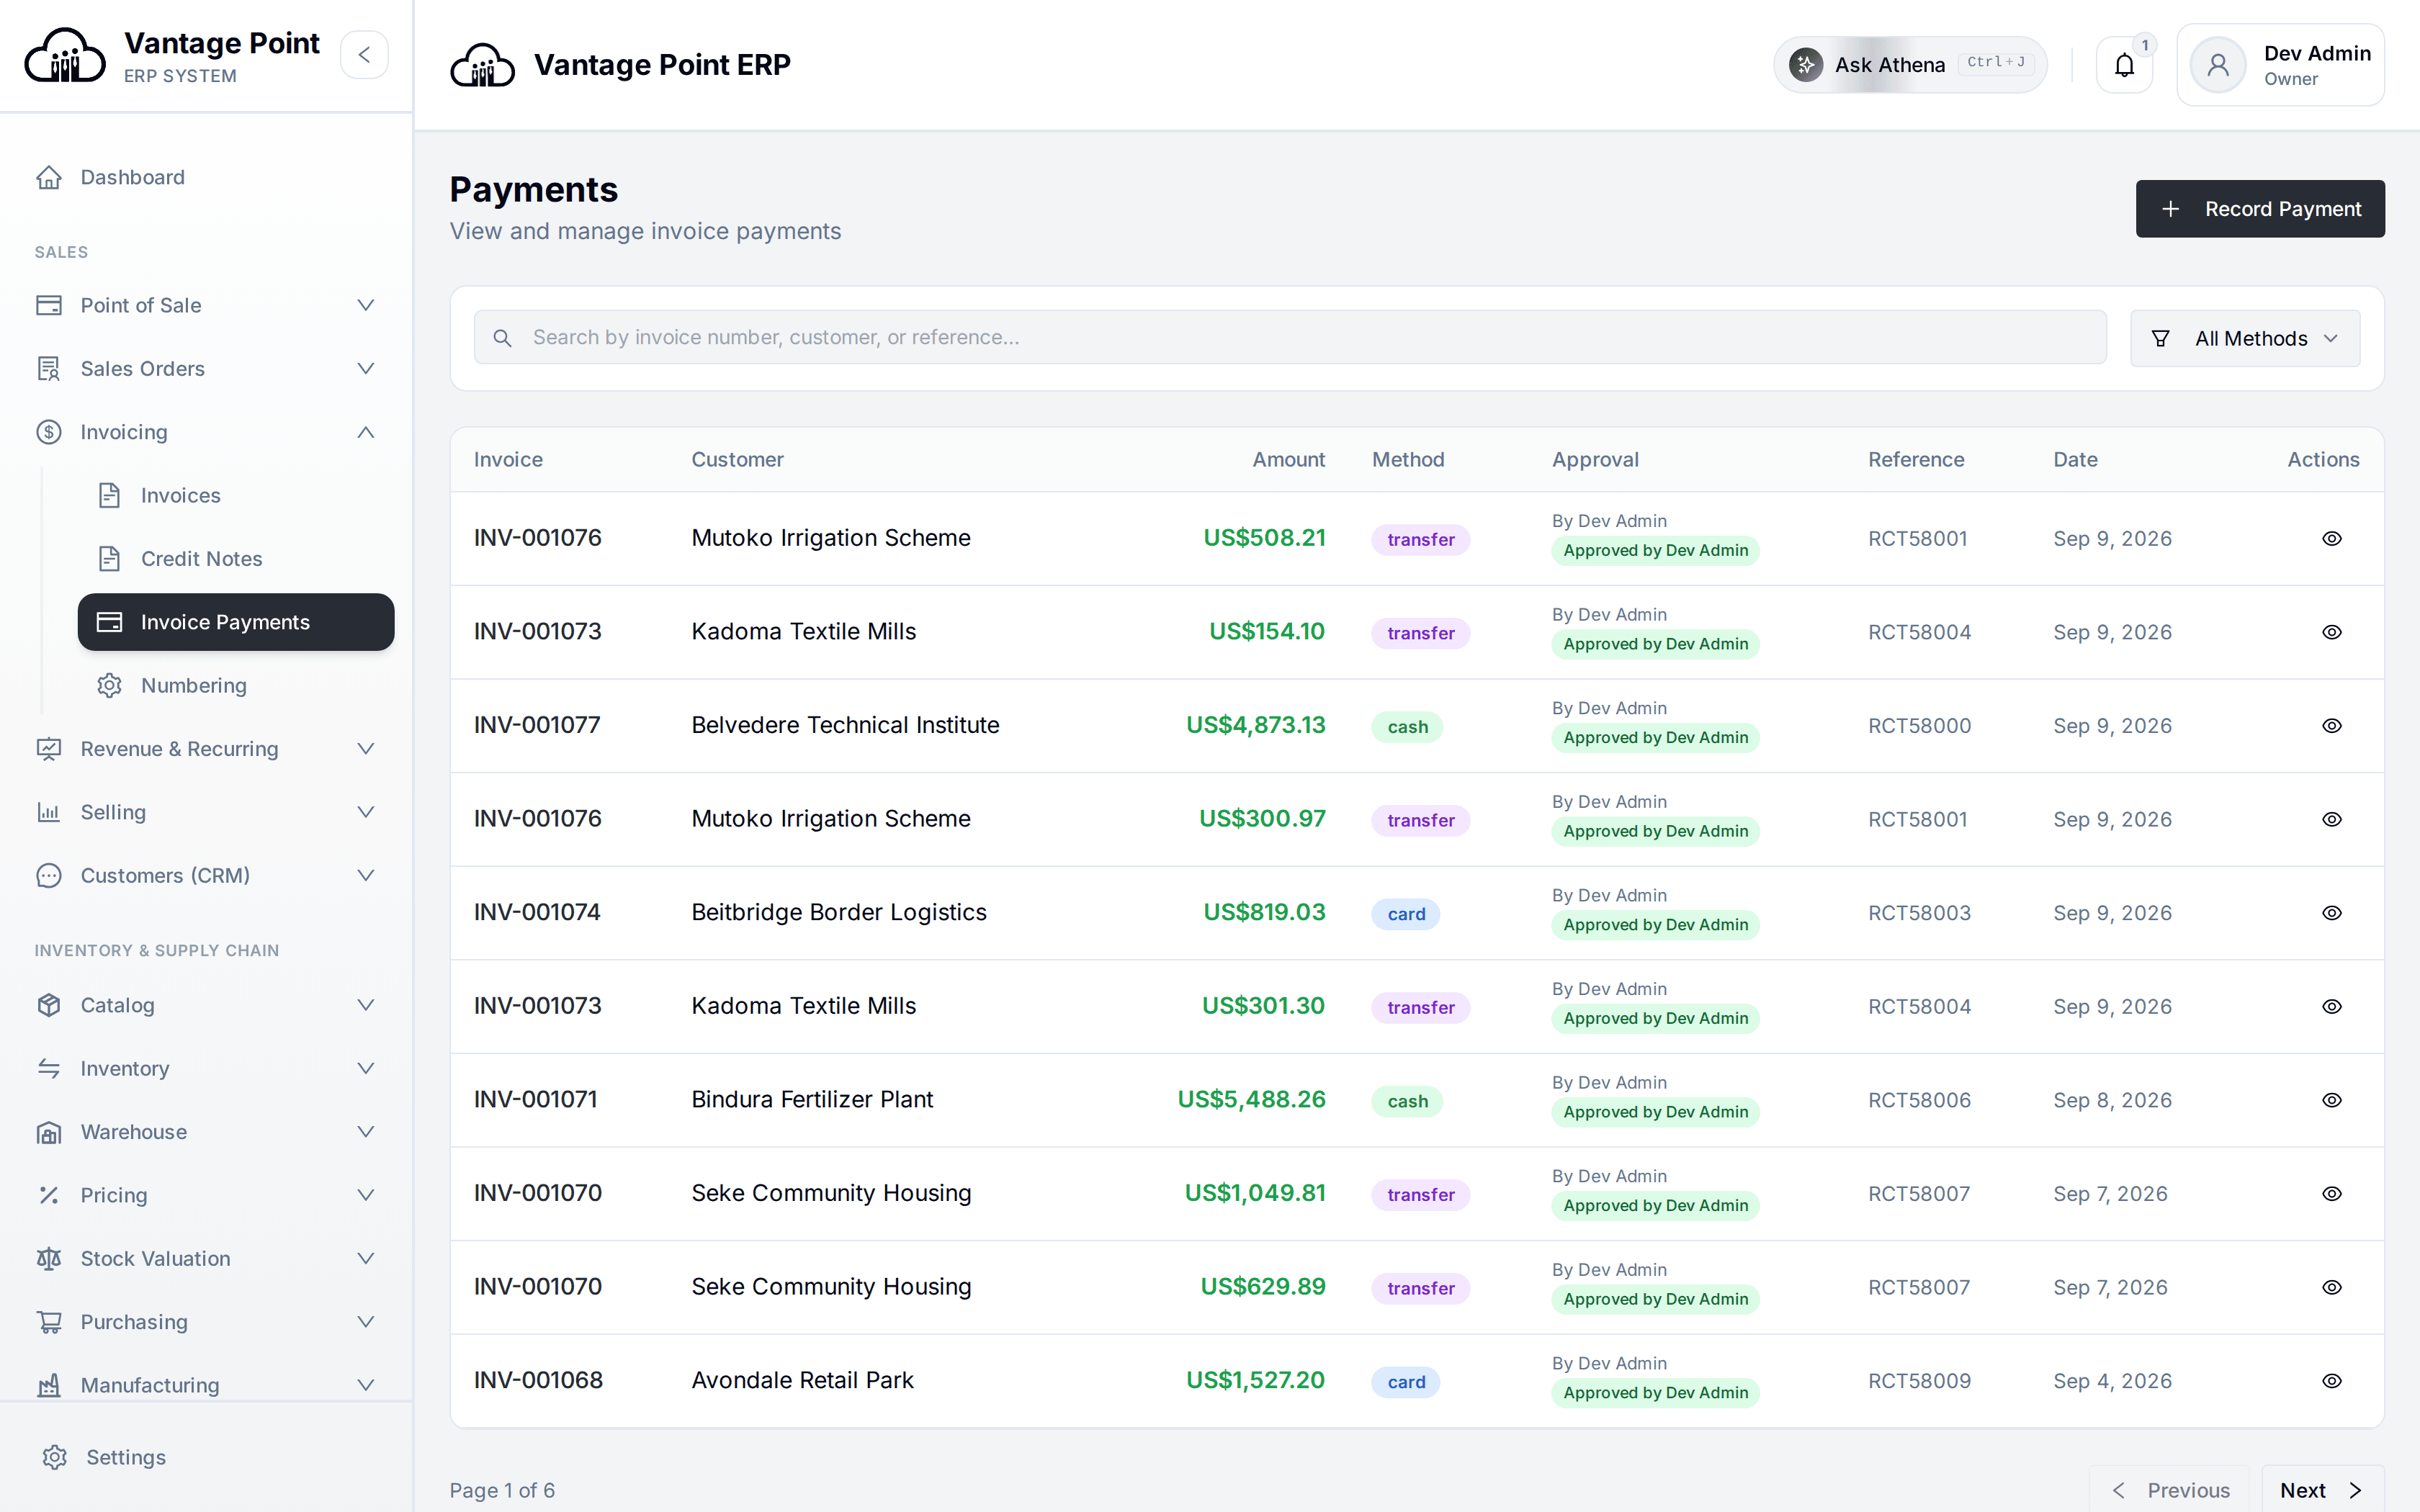Click the Vantage Point cloud logo in sidebar
Screen dimensions: 2420x1512
pyautogui.click(x=65, y=55)
